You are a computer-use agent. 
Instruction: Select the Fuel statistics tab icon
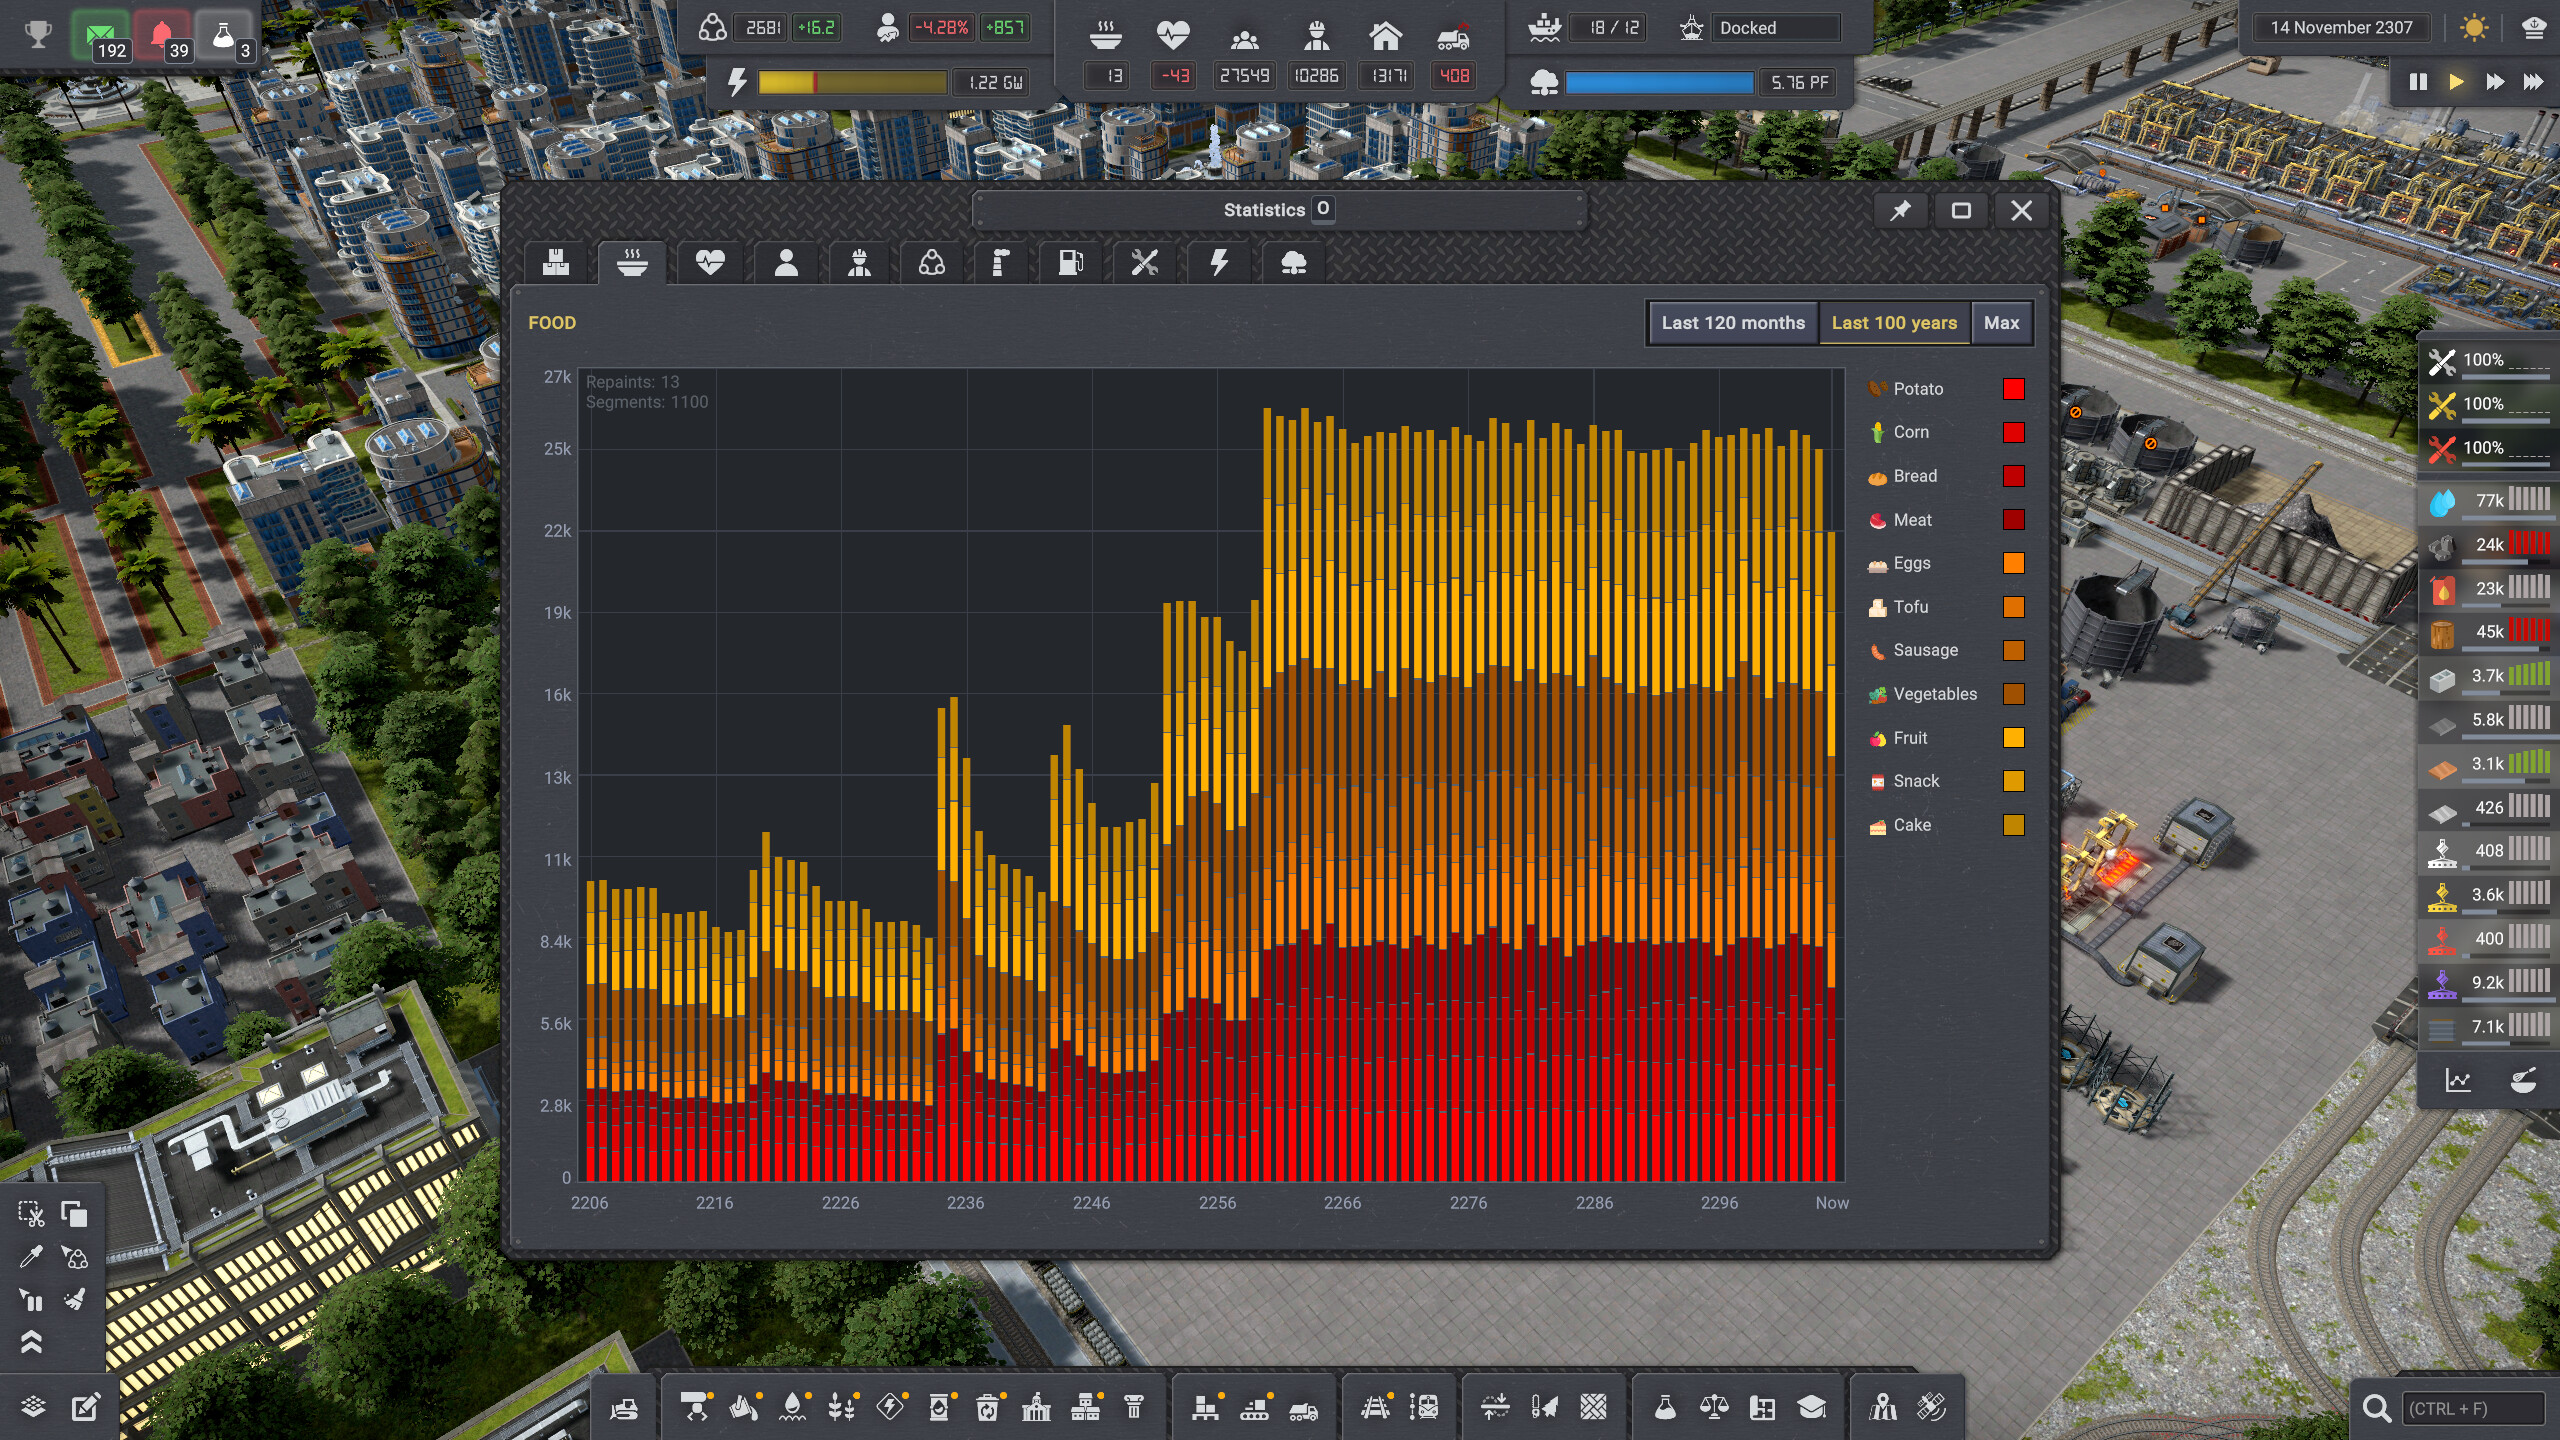(1071, 263)
